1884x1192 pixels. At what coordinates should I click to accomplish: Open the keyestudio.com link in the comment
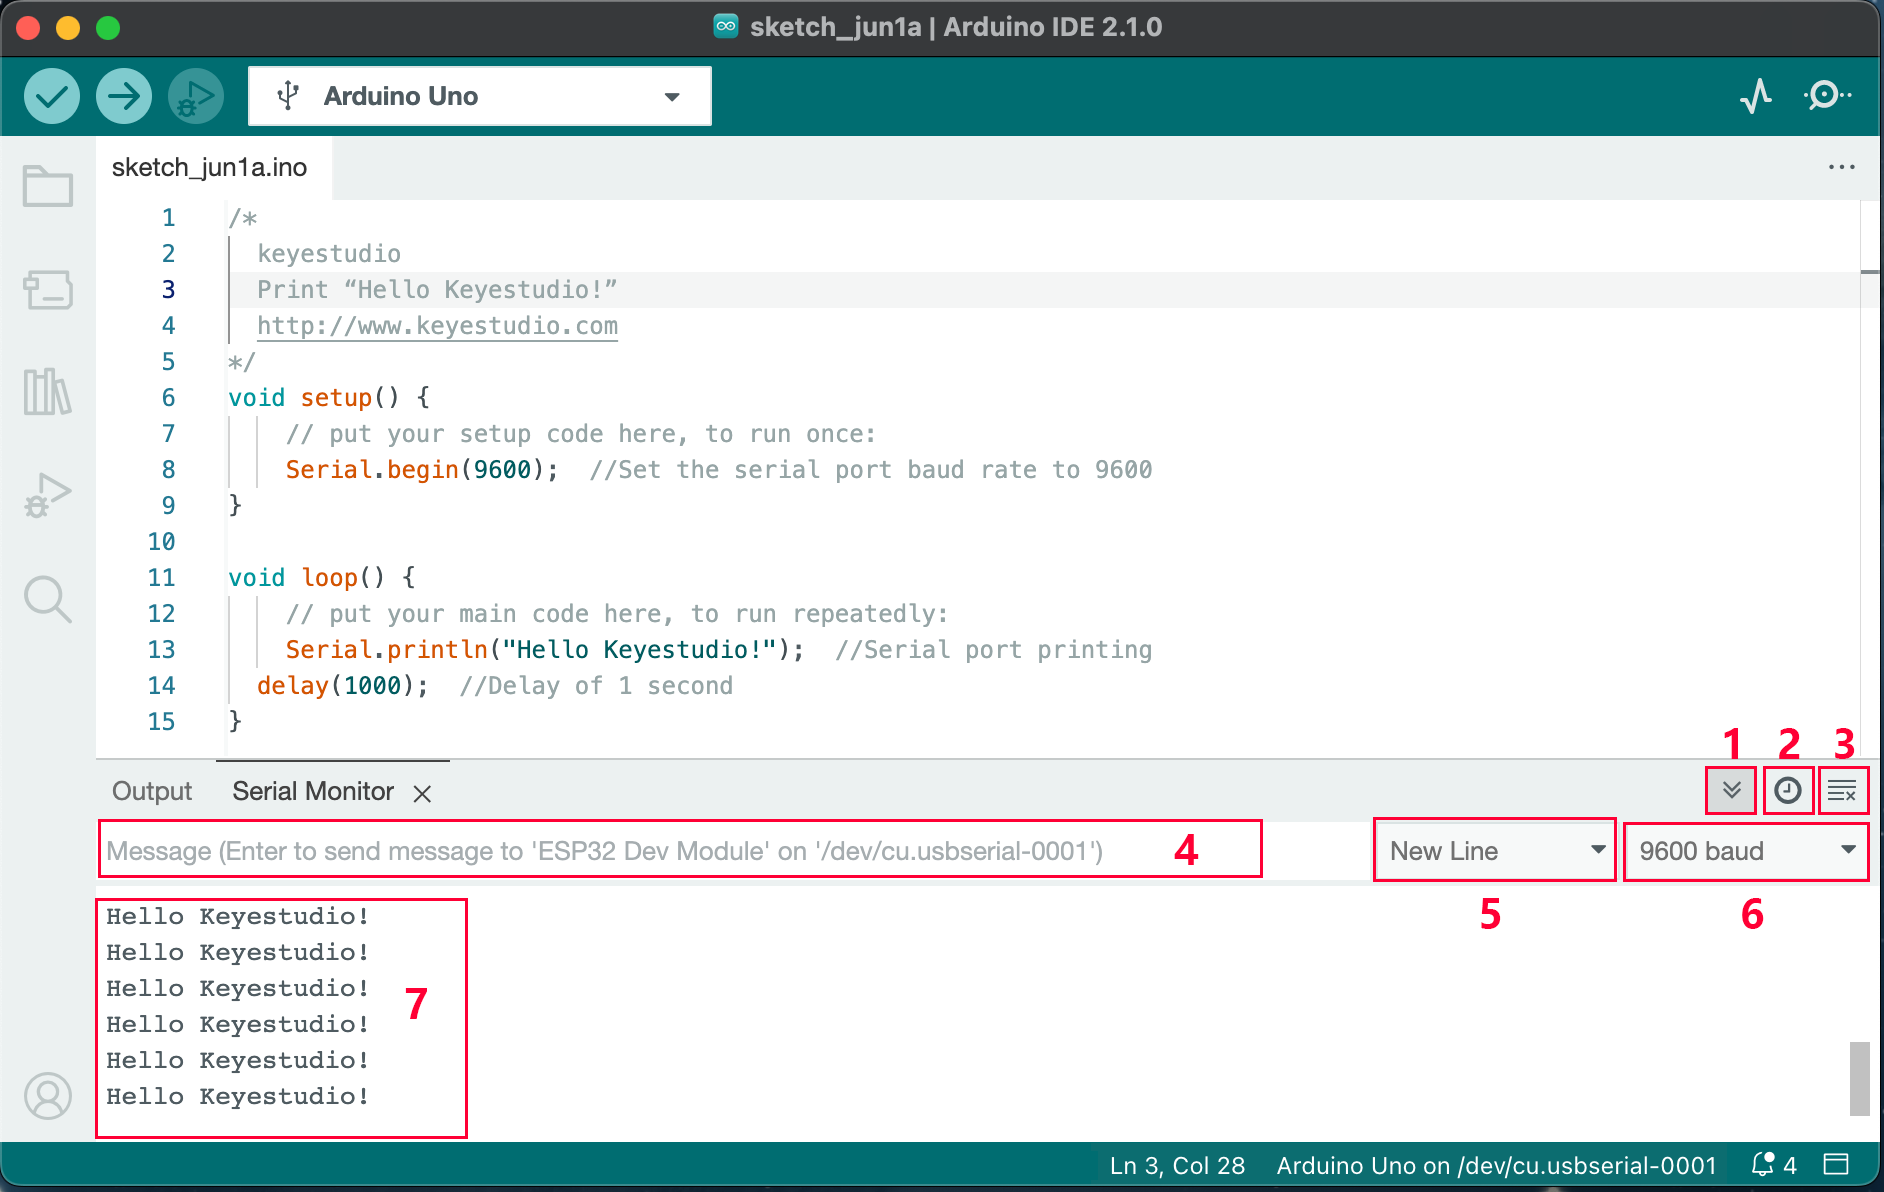[437, 326]
